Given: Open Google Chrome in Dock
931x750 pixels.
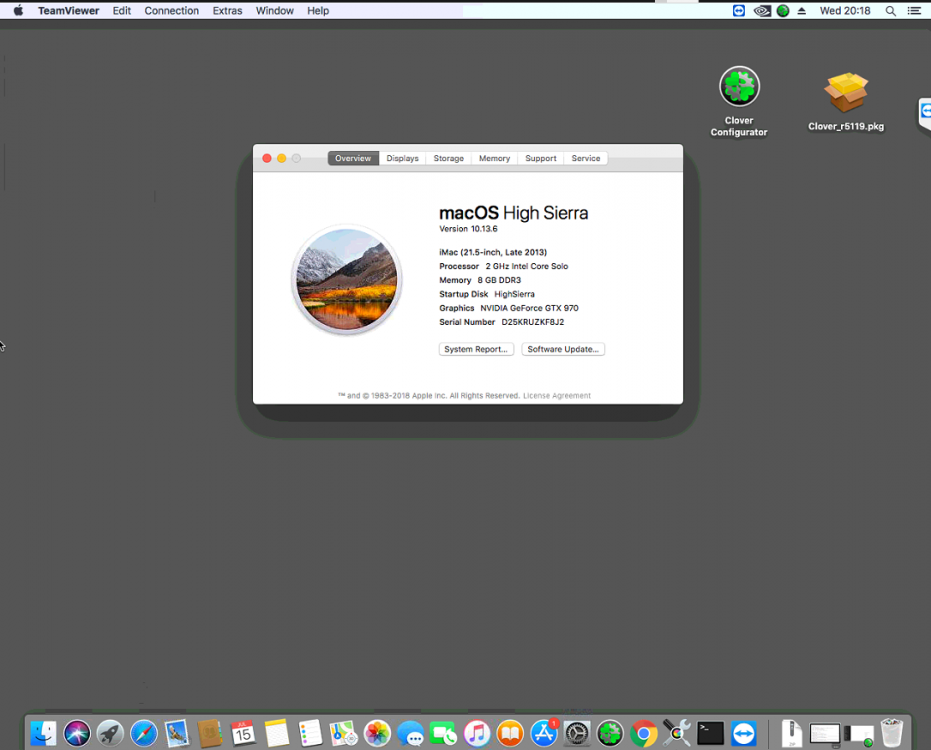Looking at the screenshot, I should click(644, 733).
